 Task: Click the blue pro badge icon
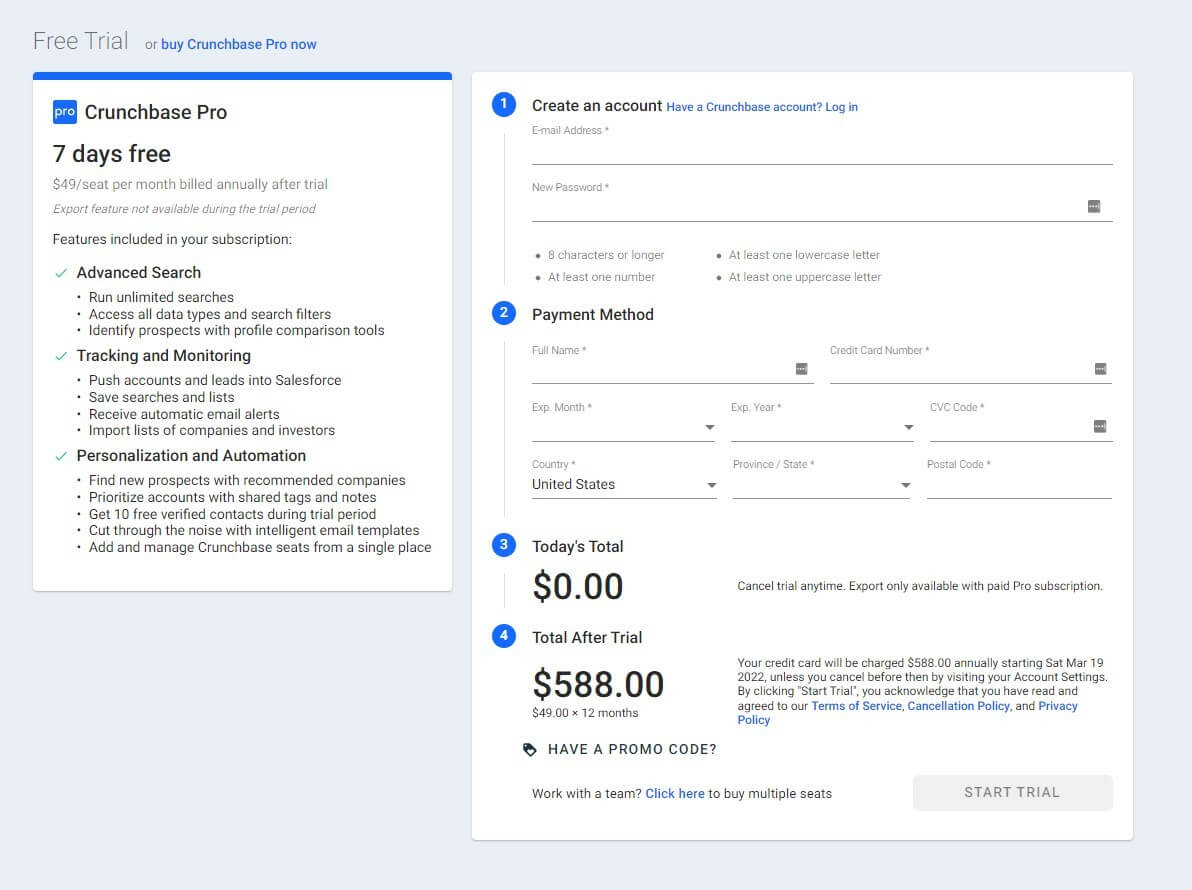[x=64, y=111]
